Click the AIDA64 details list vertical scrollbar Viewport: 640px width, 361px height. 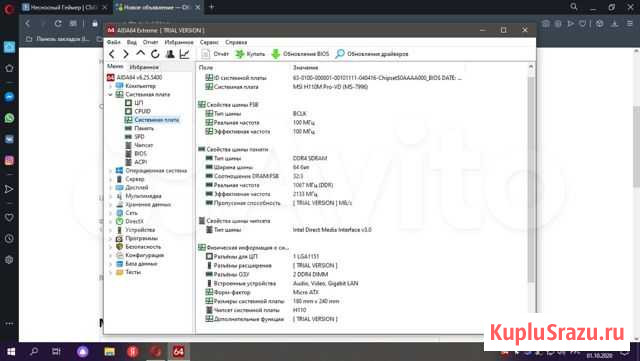(531, 180)
